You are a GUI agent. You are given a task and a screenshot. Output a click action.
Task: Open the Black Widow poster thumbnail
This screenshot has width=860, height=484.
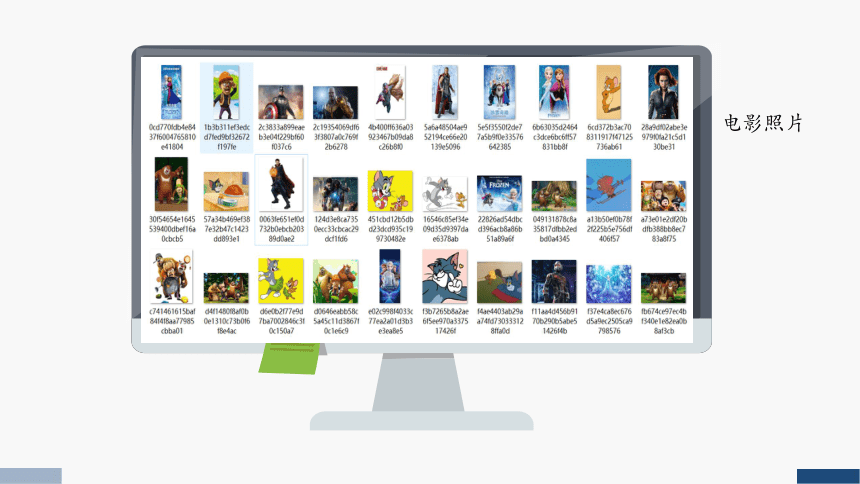pyautogui.click(x=663, y=92)
